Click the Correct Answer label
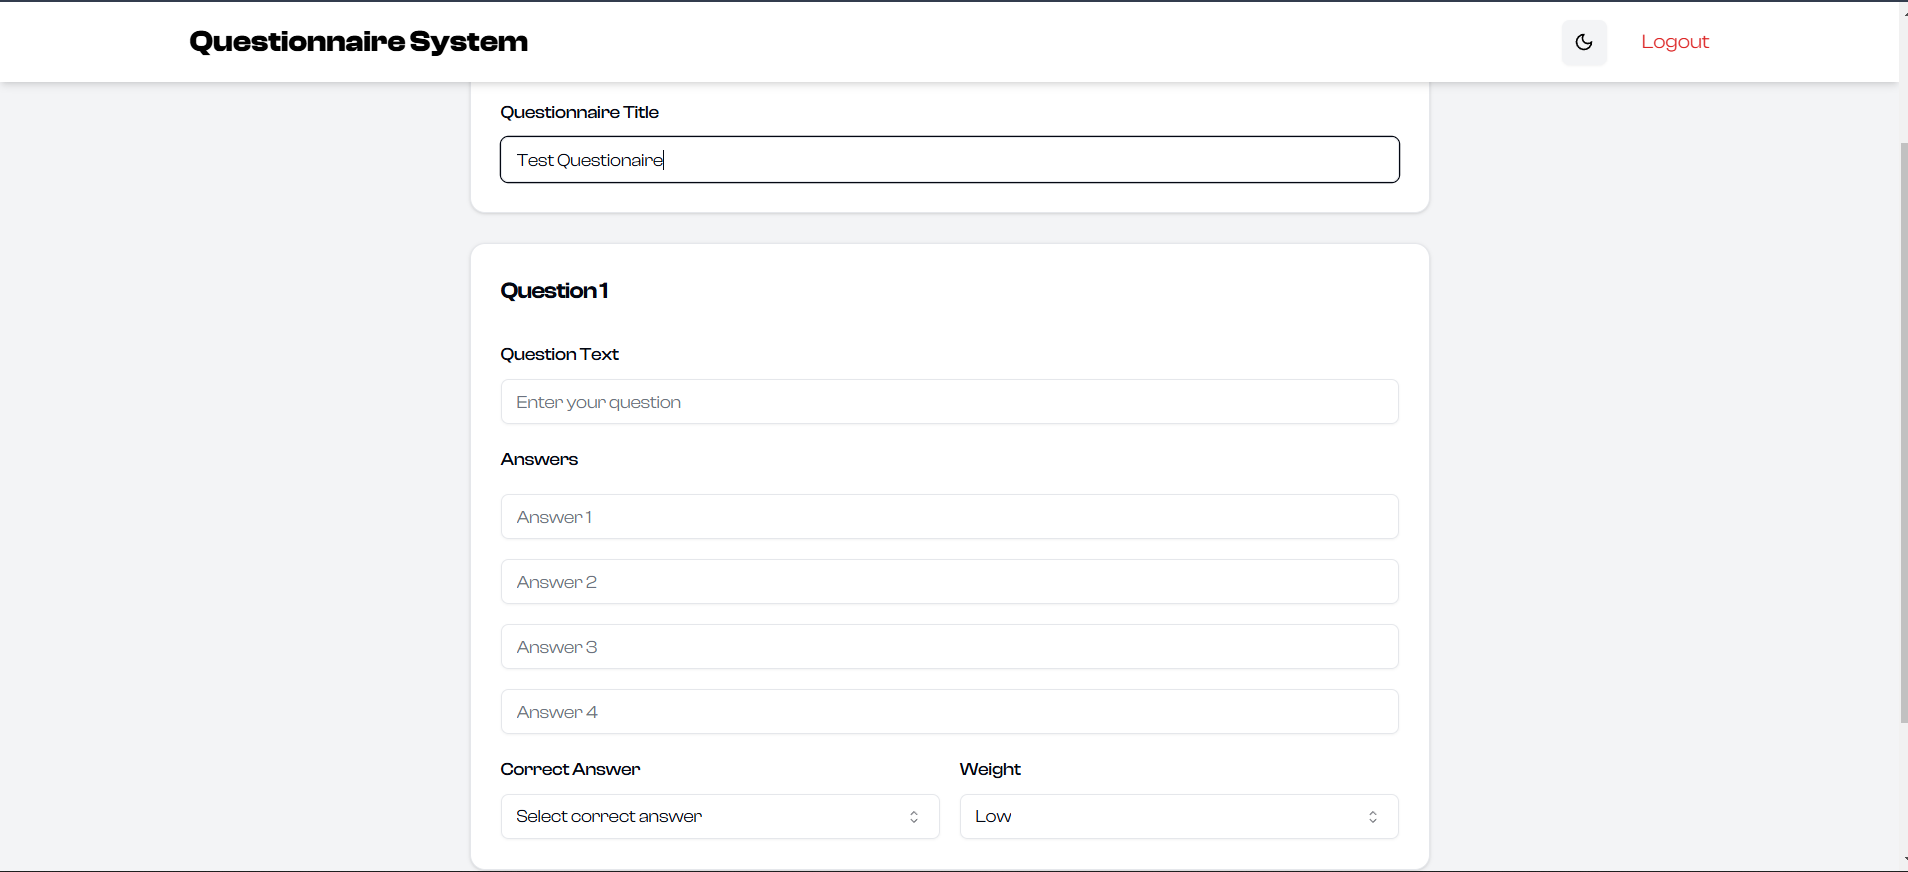The height and width of the screenshot is (872, 1908). pyautogui.click(x=570, y=769)
